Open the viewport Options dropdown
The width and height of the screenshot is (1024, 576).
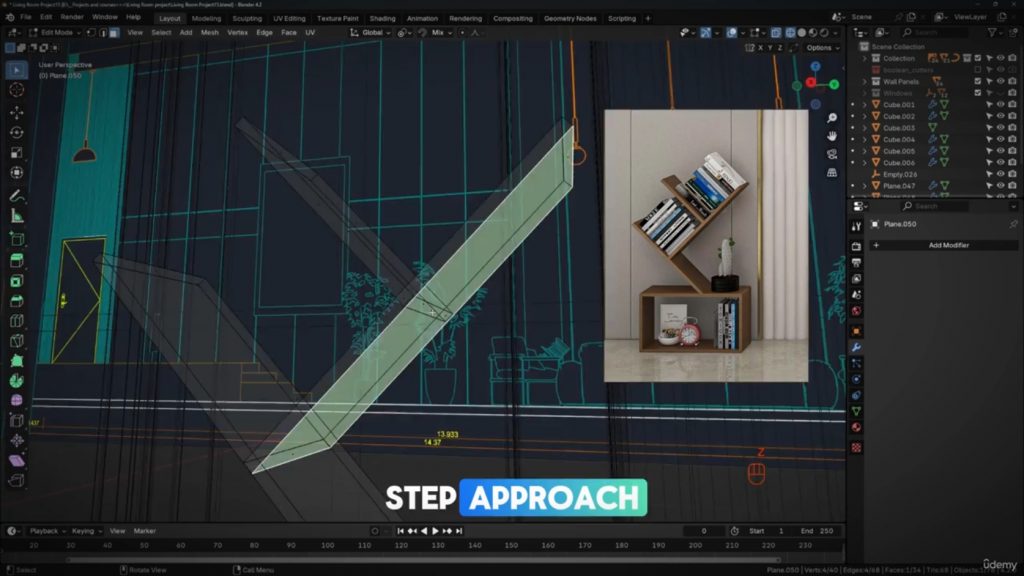pos(822,48)
